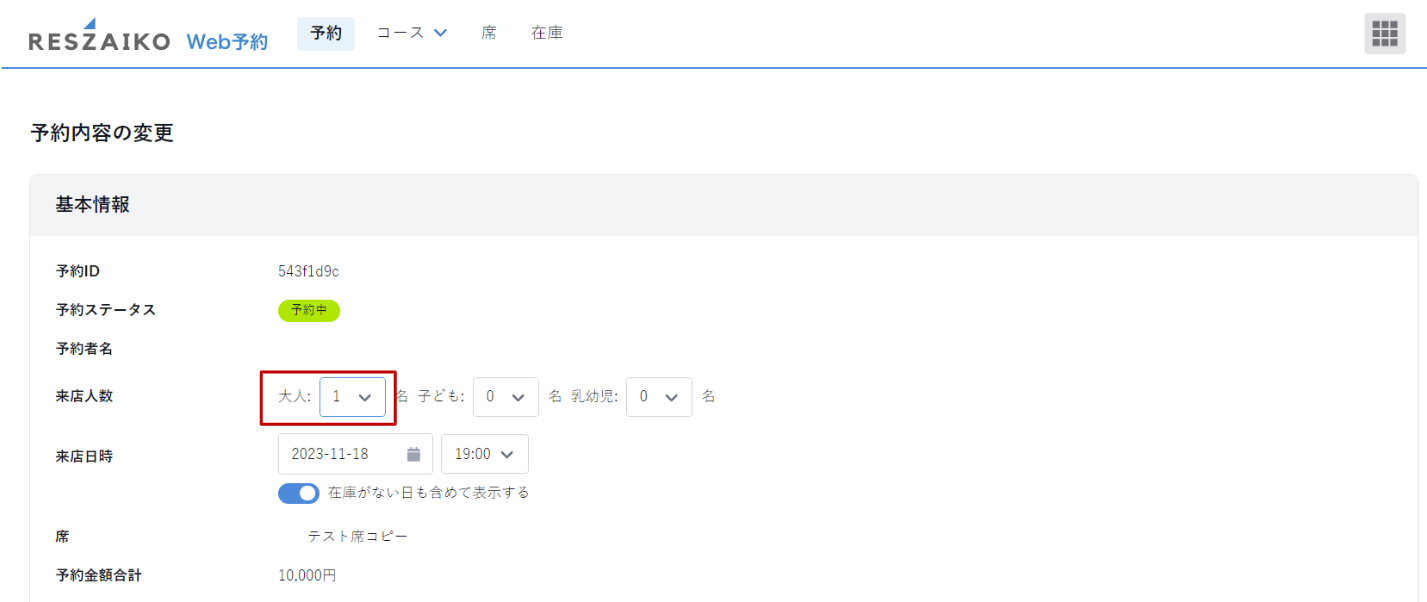Screen dimensions: 1427x602
Task: Disable the 在庫がない日も含めて表示する toggle switch
Action: [298, 493]
